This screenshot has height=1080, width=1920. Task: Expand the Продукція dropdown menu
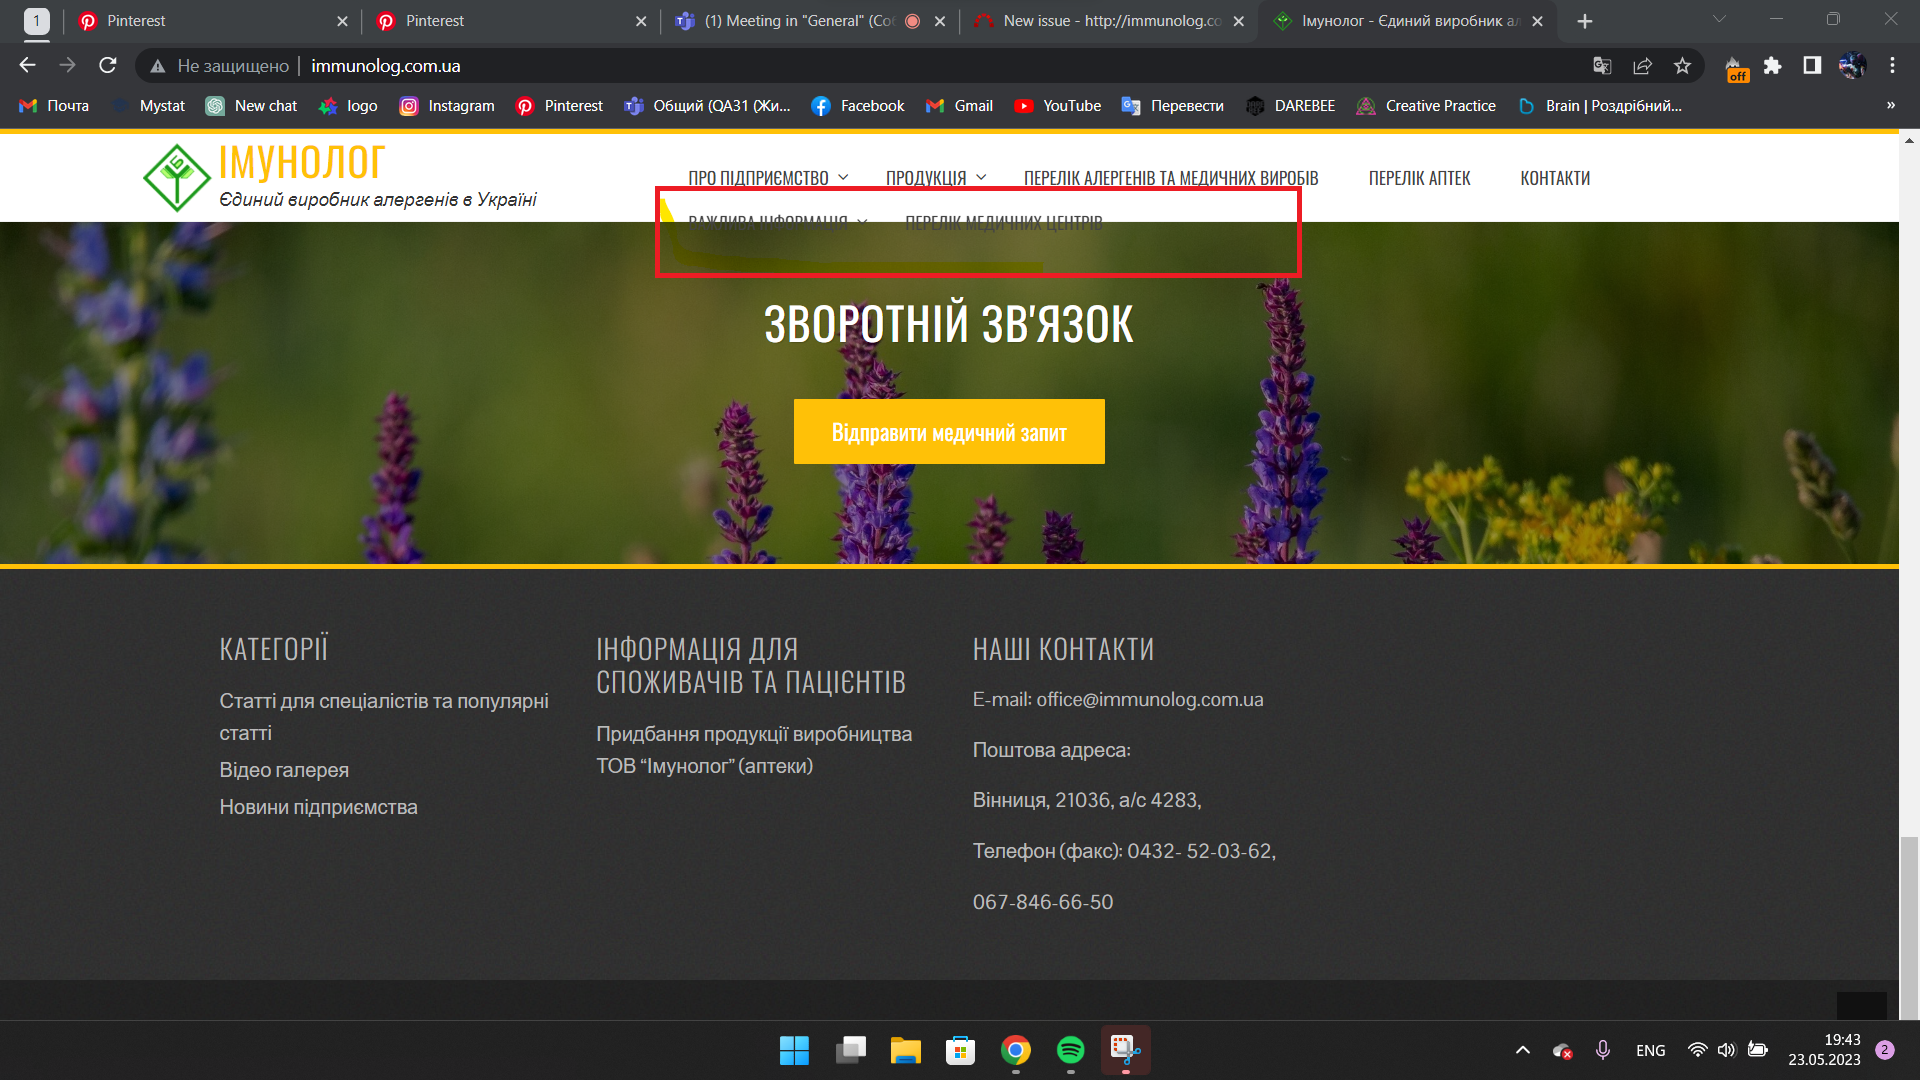[x=935, y=178]
